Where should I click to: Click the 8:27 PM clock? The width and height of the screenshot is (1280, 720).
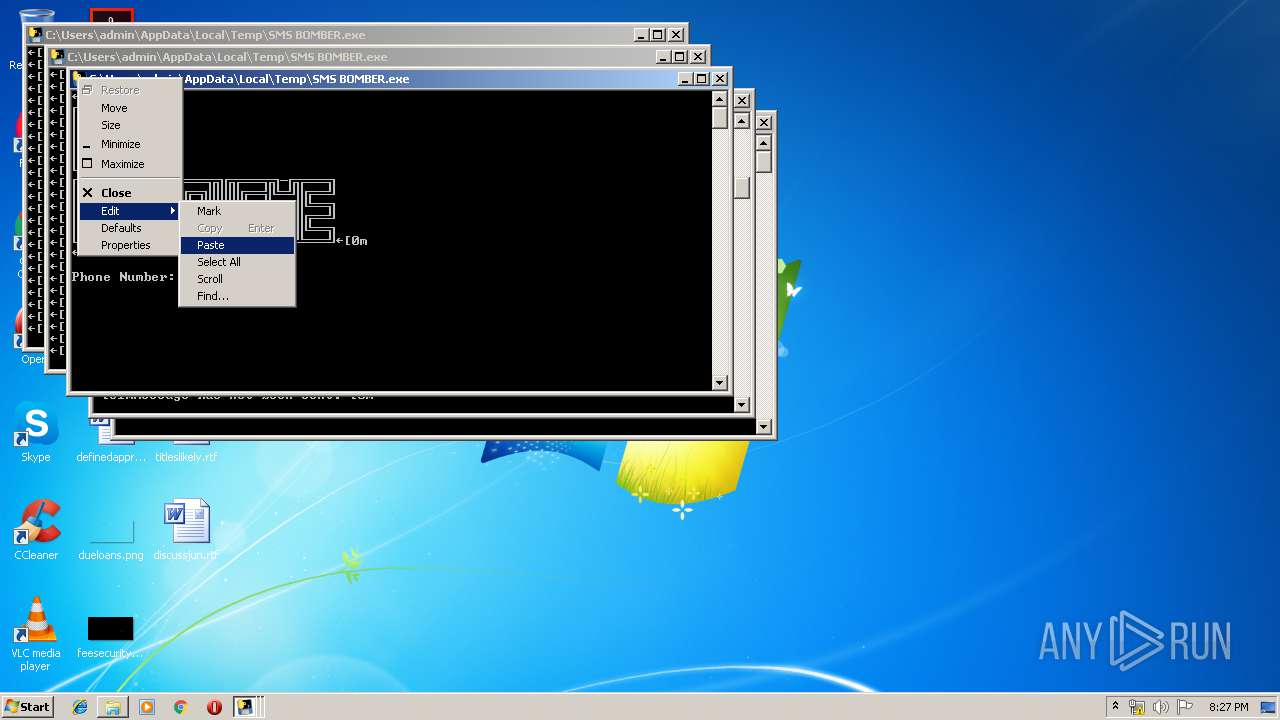point(1228,707)
